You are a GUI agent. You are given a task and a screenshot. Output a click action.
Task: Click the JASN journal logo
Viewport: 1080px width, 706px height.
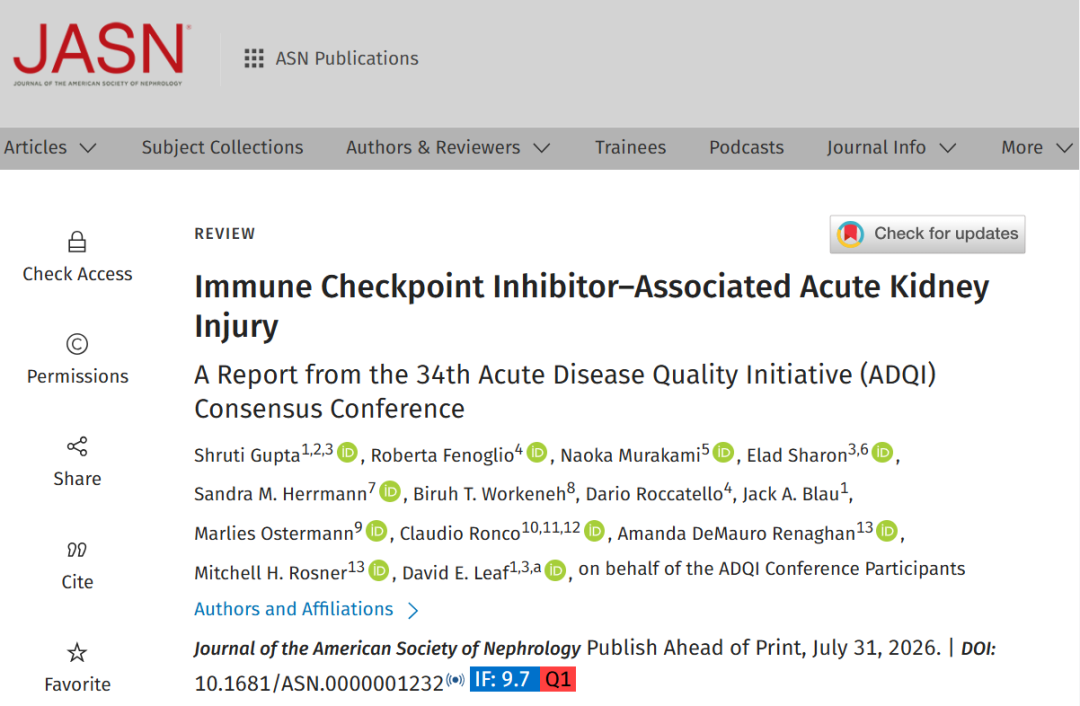(x=101, y=55)
